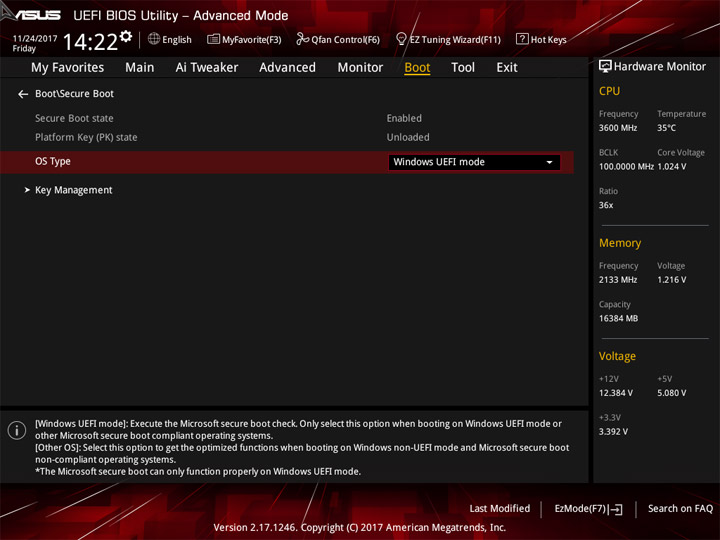The height and width of the screenshot is (540, 720).
Task: Launch EZ Tuning Wizard lightbulb icon
Action: (401, 39)
